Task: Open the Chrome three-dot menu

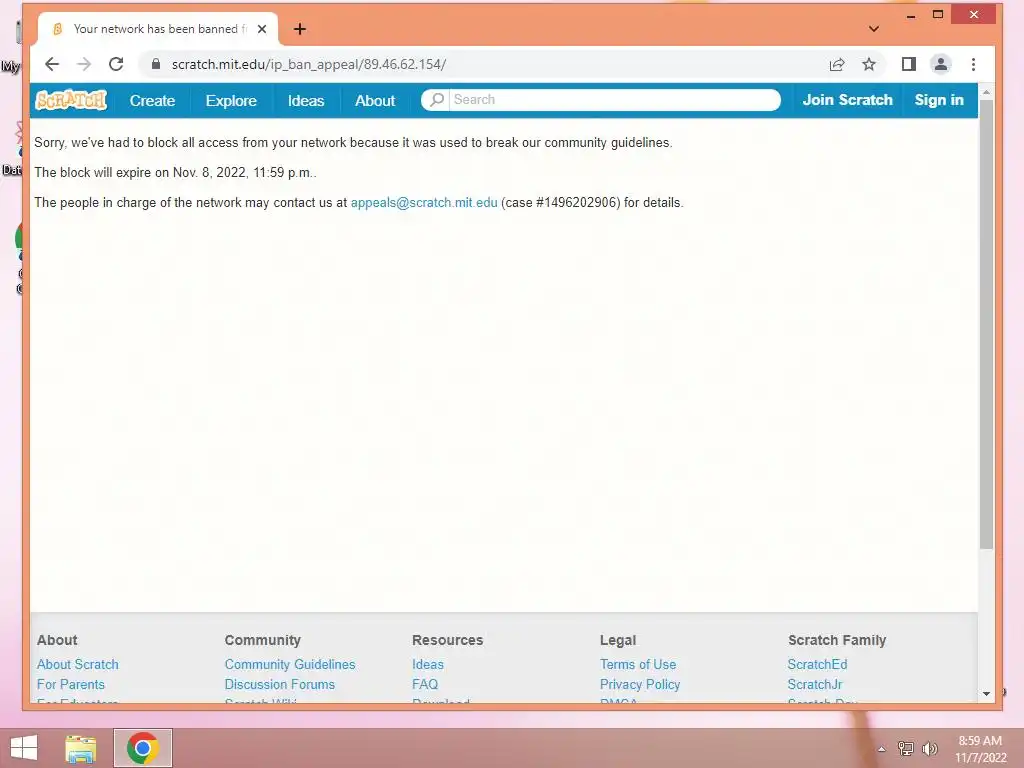Action: 973,64
